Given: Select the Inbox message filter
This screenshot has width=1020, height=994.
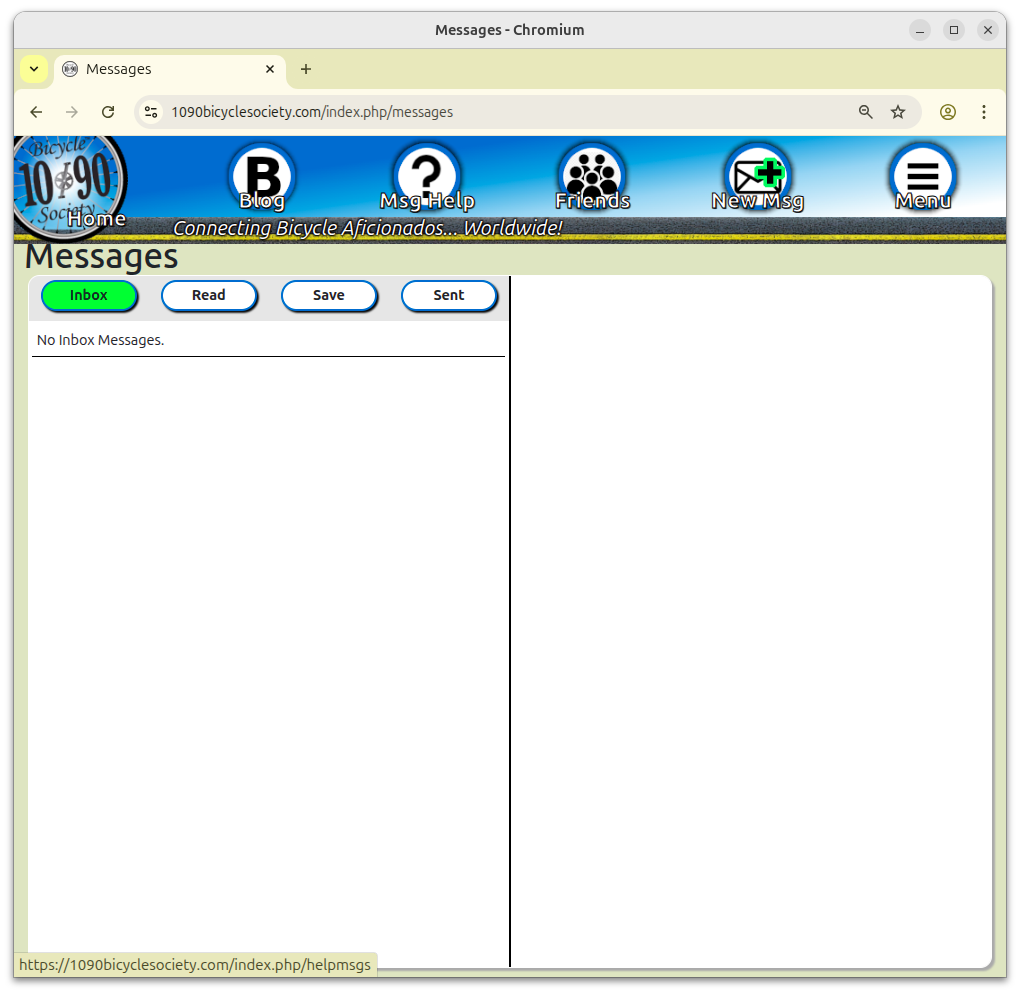Looking at the screenshot, I should coord(89,295).
